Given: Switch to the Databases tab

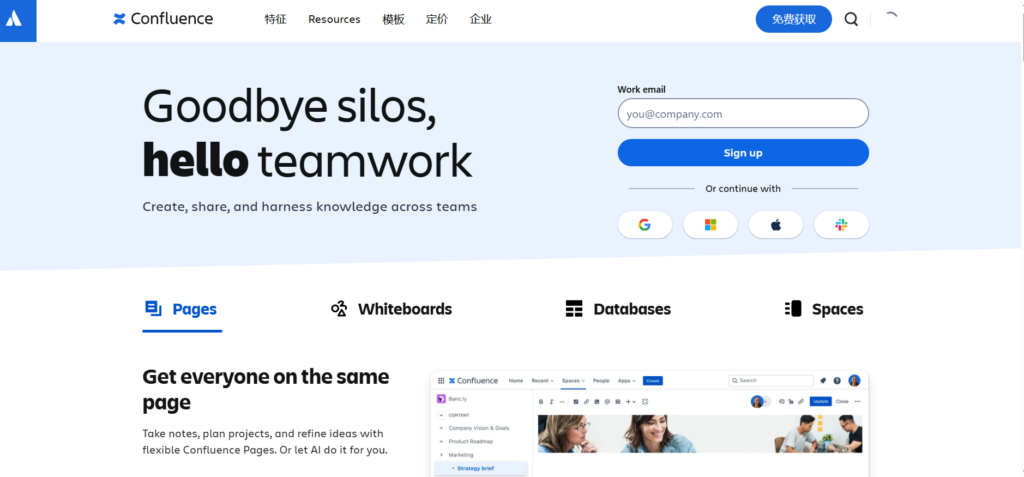Looking at the screenshot, I should pyautogui.click(x=618, y=309).
